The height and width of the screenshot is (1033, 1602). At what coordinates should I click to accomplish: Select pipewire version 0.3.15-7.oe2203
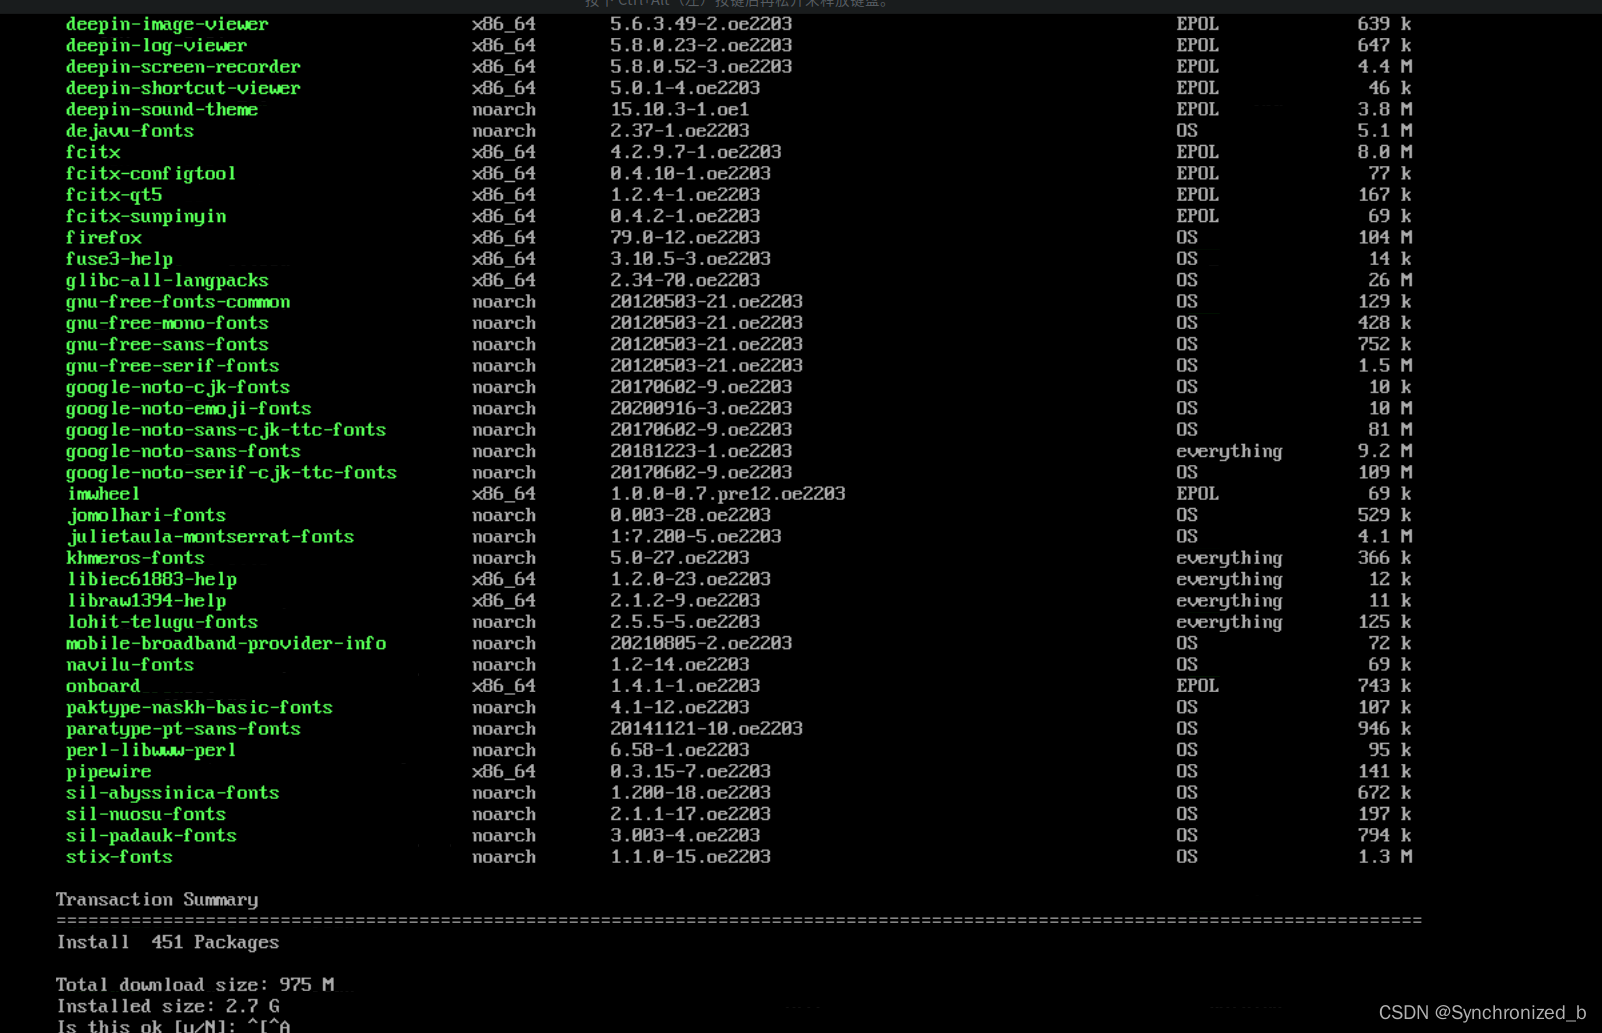pos(690,772)
